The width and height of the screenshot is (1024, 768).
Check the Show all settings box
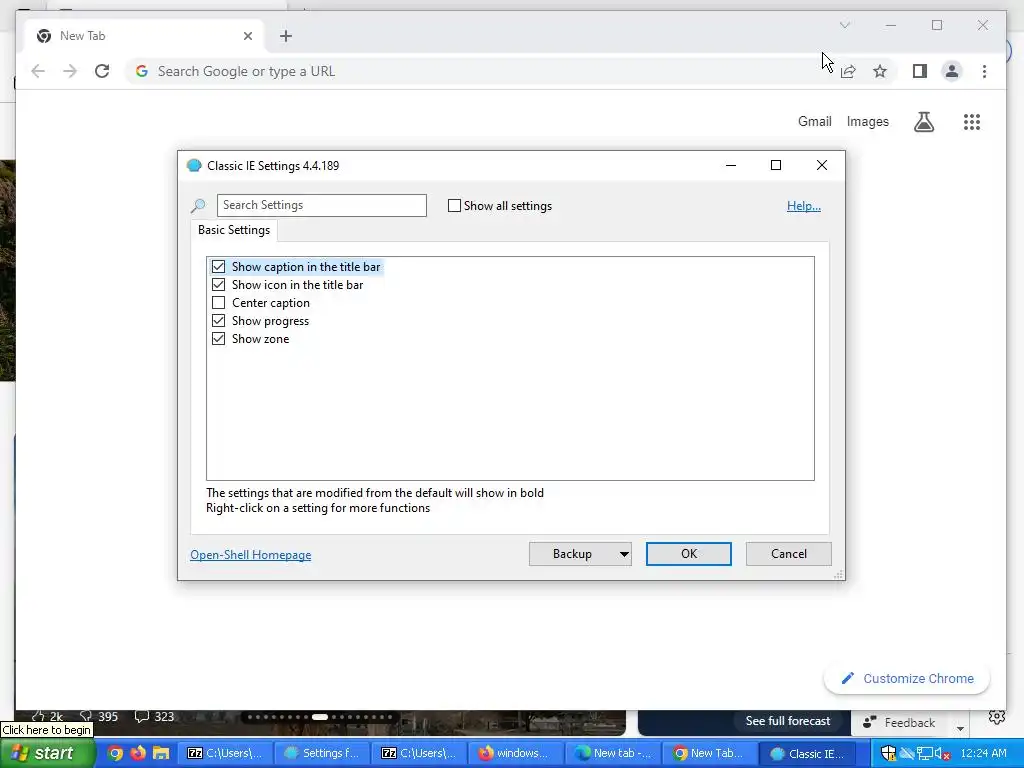click(x=454, y=206)
